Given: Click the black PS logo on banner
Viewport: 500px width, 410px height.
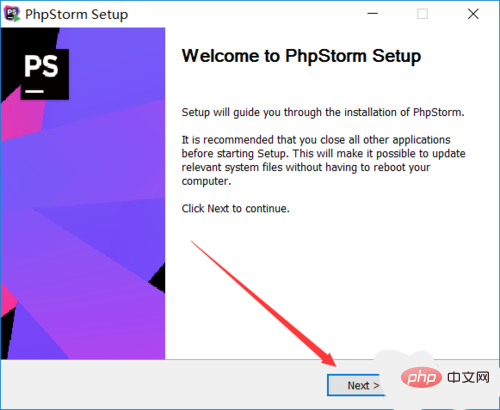Looking at the screenshot, I should coord(45,74).
